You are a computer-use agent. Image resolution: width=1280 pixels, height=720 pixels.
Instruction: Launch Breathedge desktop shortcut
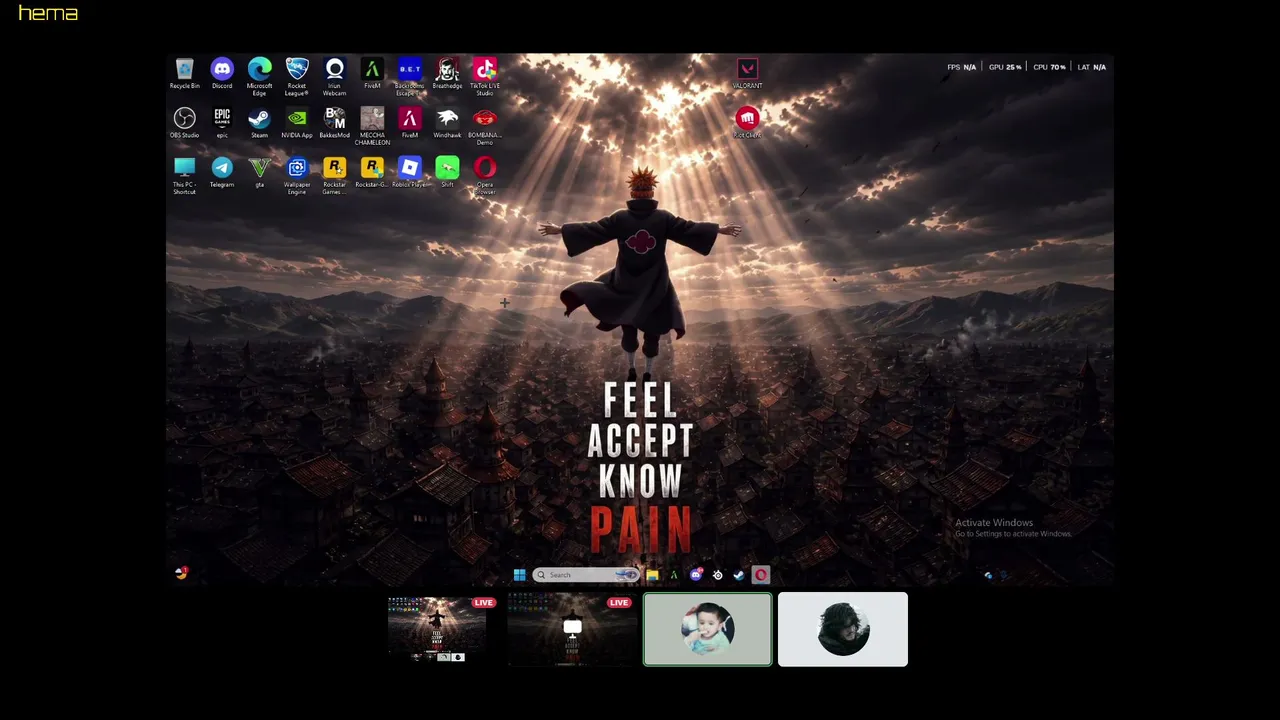click(447, 73)
